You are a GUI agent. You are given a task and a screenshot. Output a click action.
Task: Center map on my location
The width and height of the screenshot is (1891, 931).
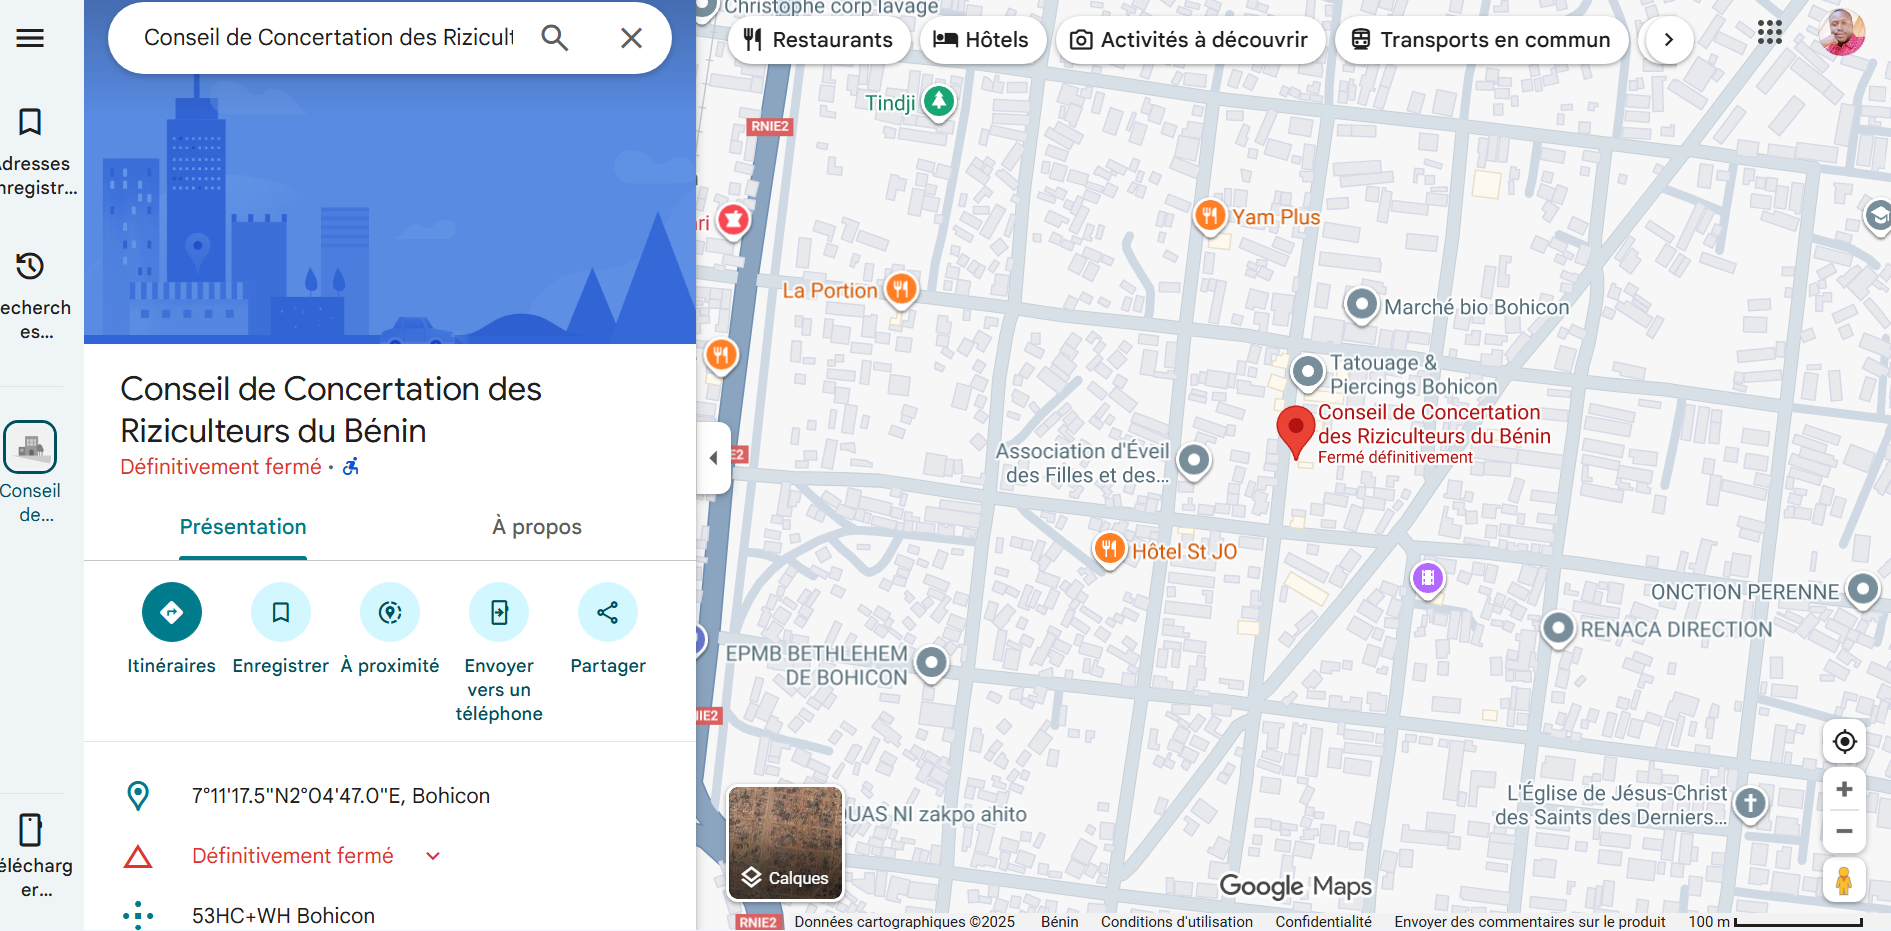pos(1844,741)
